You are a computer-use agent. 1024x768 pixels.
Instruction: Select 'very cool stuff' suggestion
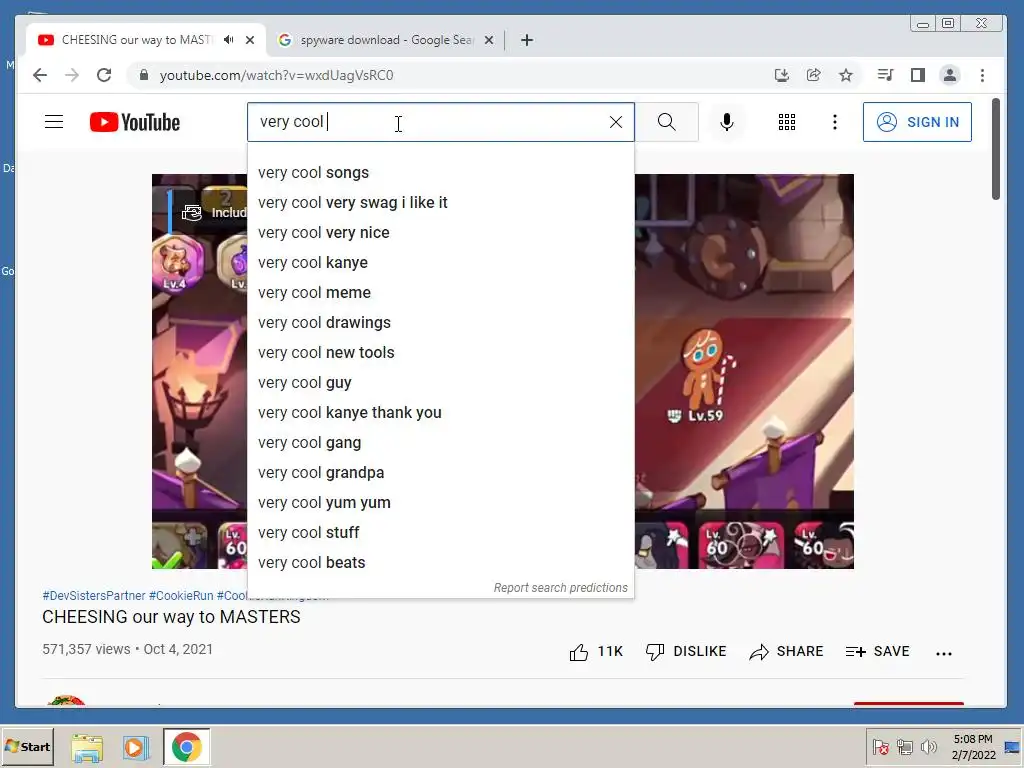[441, 533]
